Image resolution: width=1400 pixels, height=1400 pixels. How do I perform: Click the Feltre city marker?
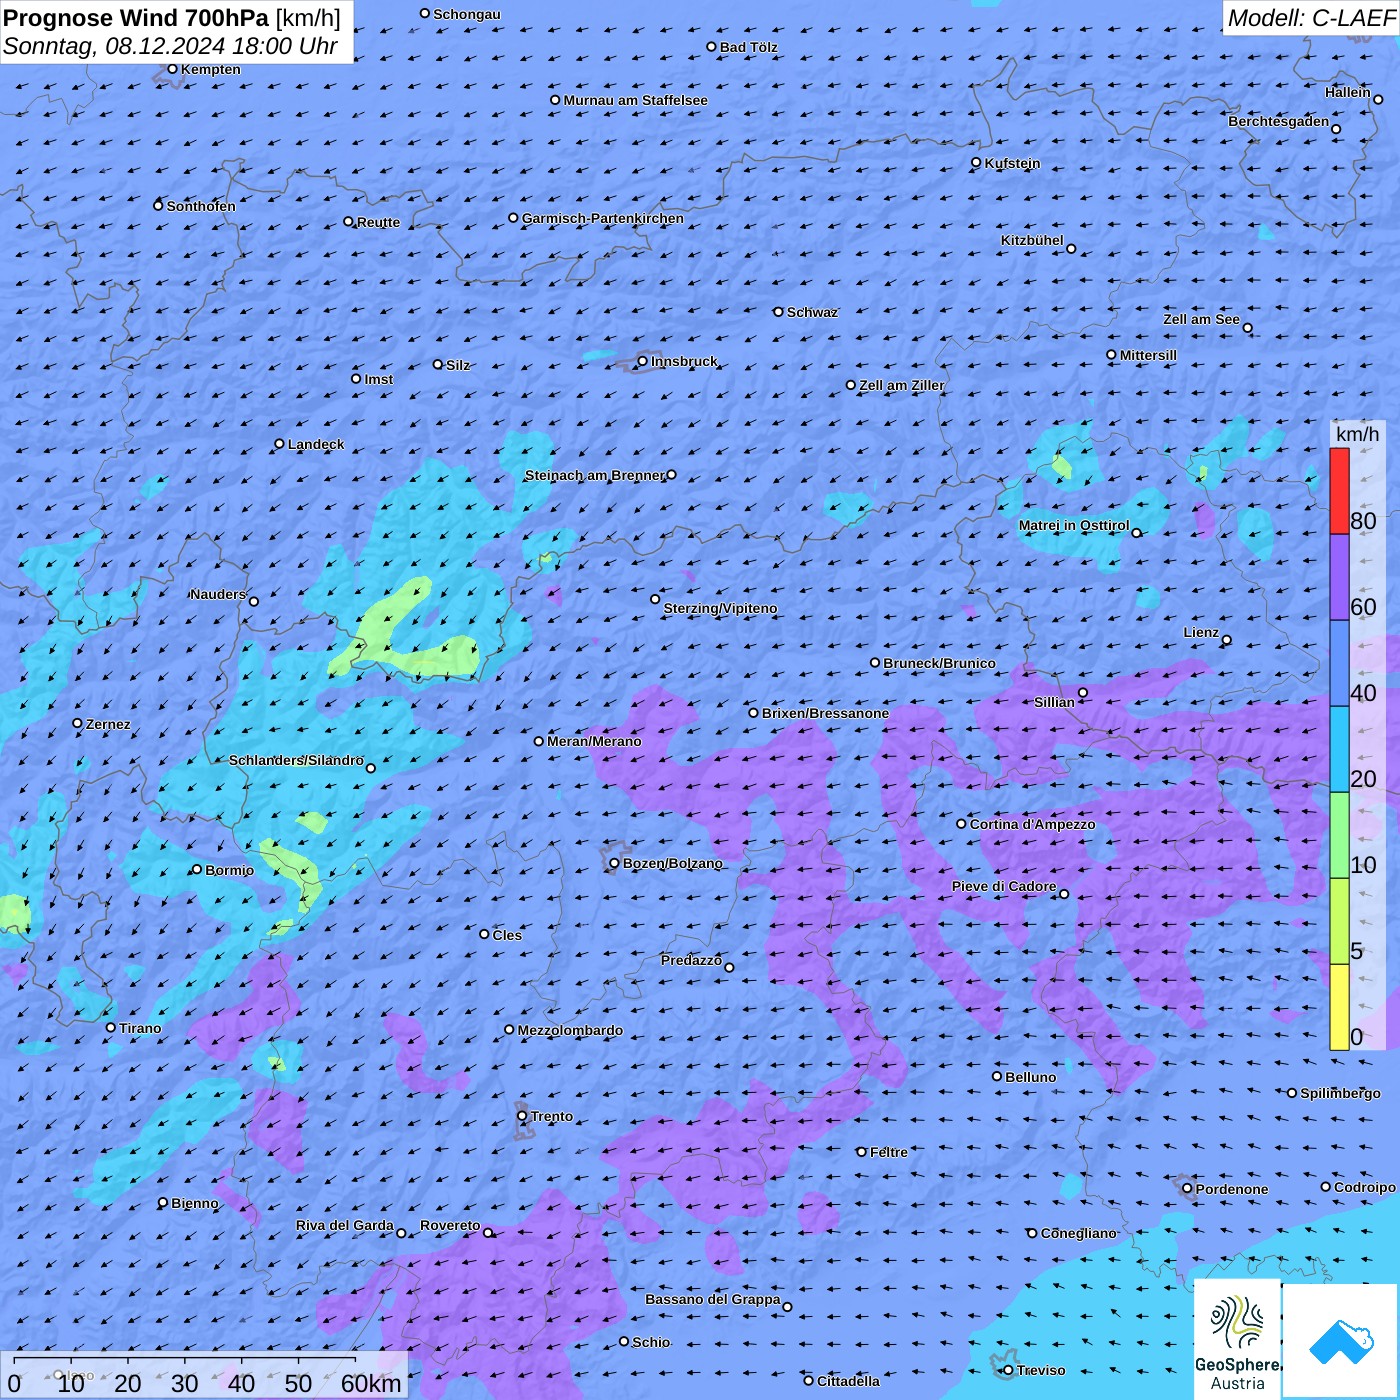coord(862,1152)
